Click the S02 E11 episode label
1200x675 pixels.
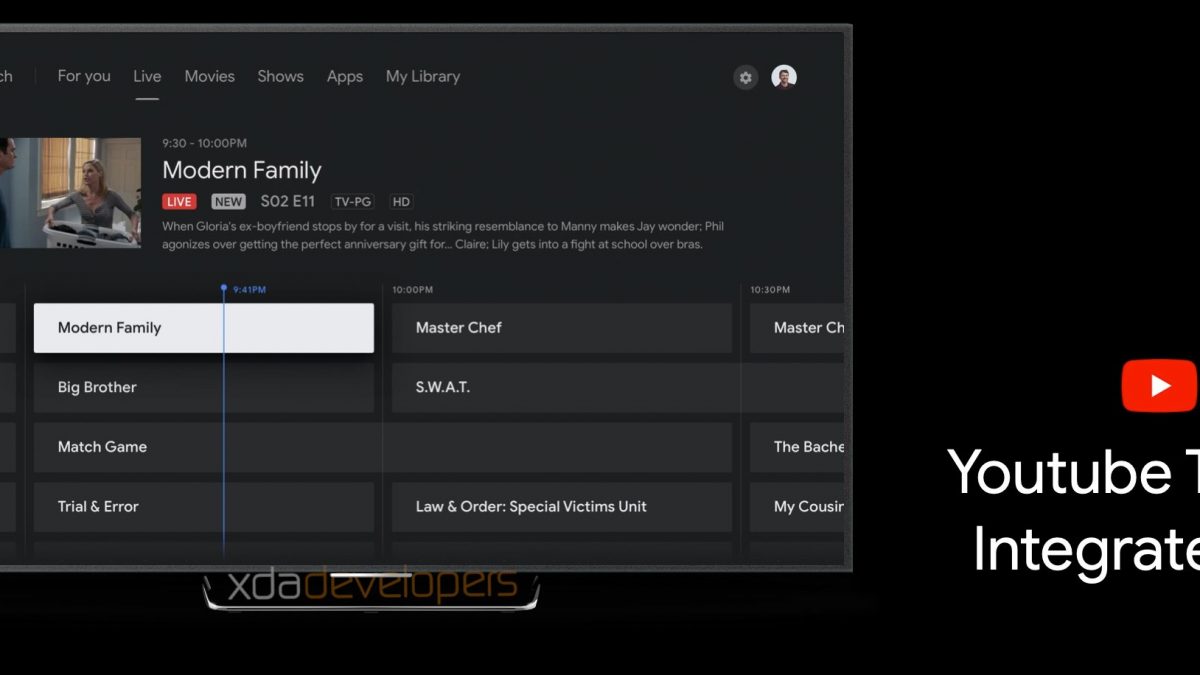point(288,202)
